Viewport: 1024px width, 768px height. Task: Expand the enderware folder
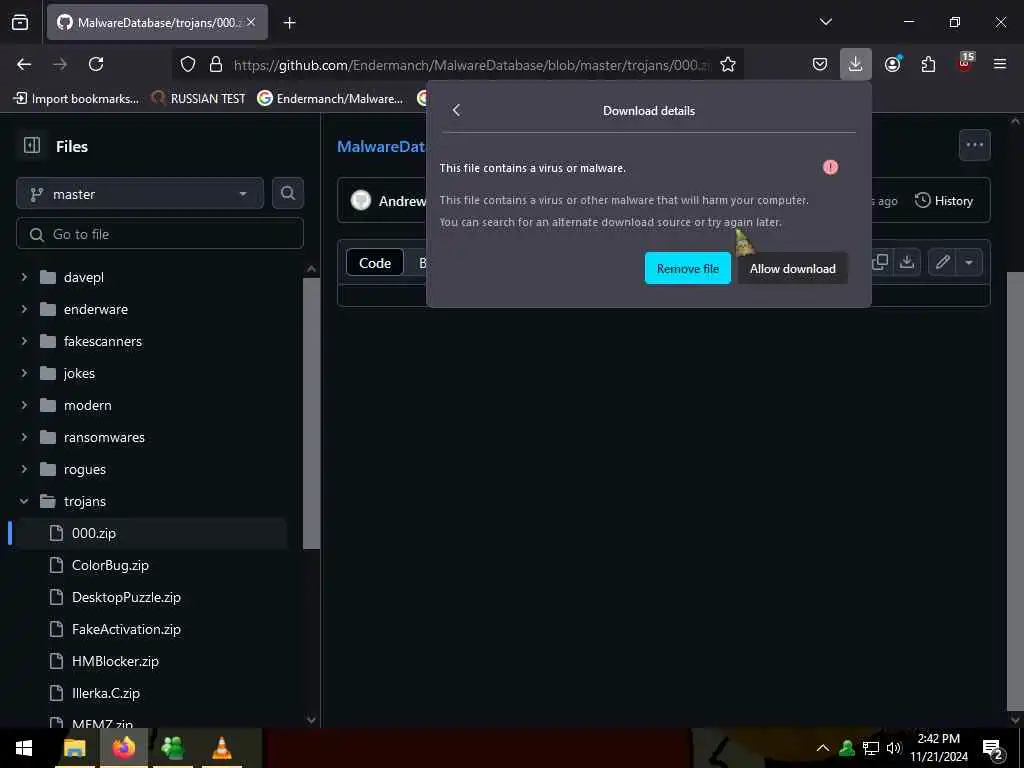(x=24, y=309)
